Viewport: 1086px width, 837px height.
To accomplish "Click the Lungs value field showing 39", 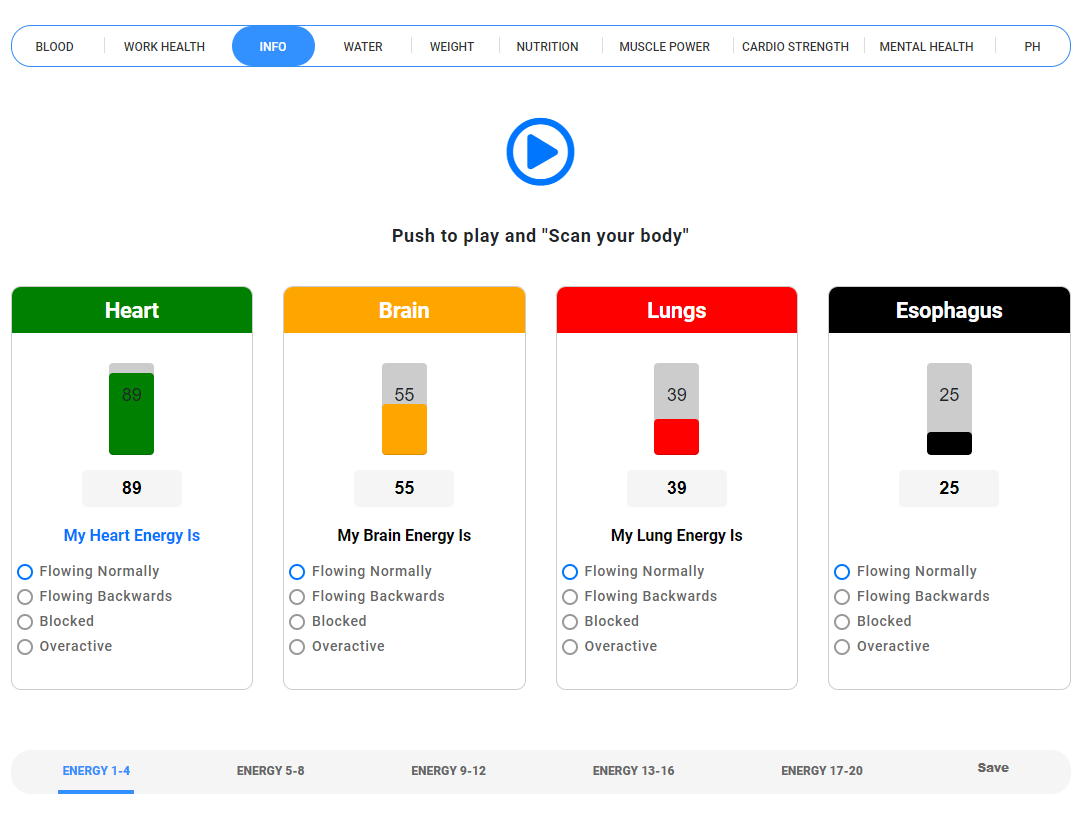I will 676,488.
